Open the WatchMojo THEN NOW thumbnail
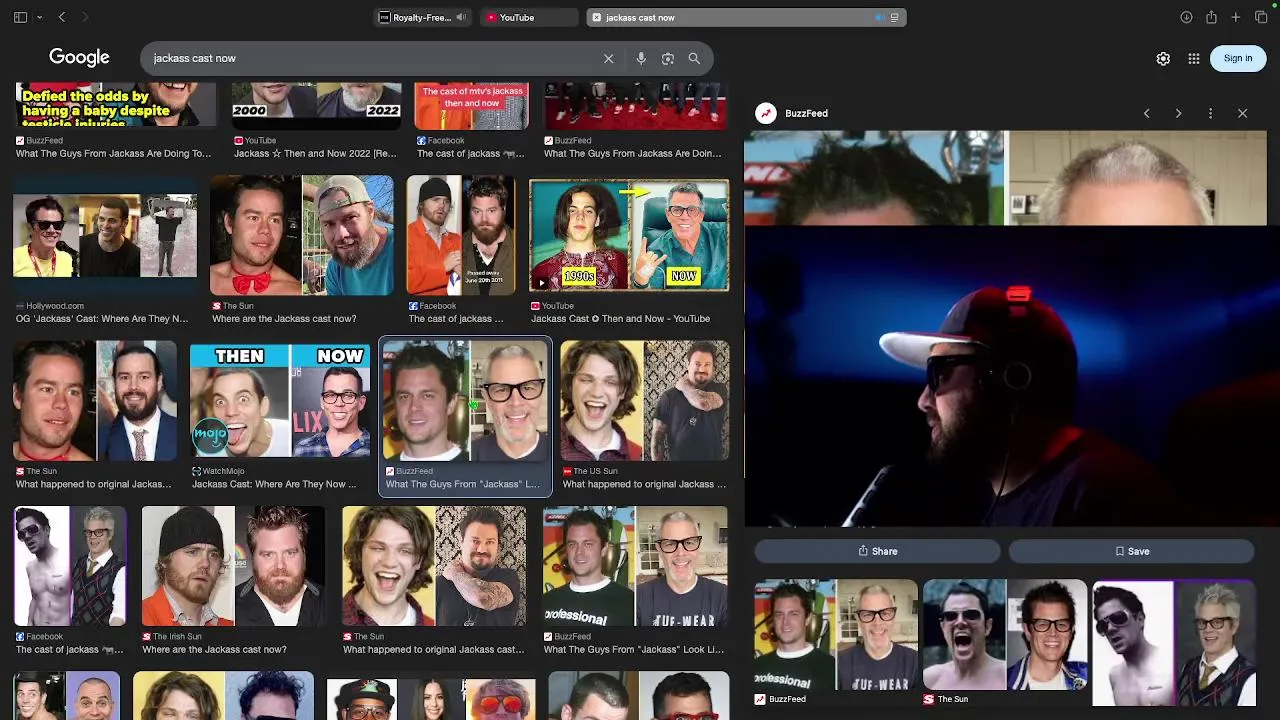 click(280, 401)
